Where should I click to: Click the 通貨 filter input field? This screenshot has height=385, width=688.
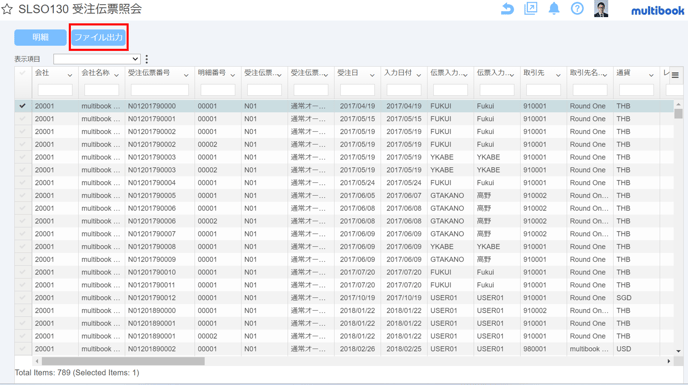pos(636,90)
